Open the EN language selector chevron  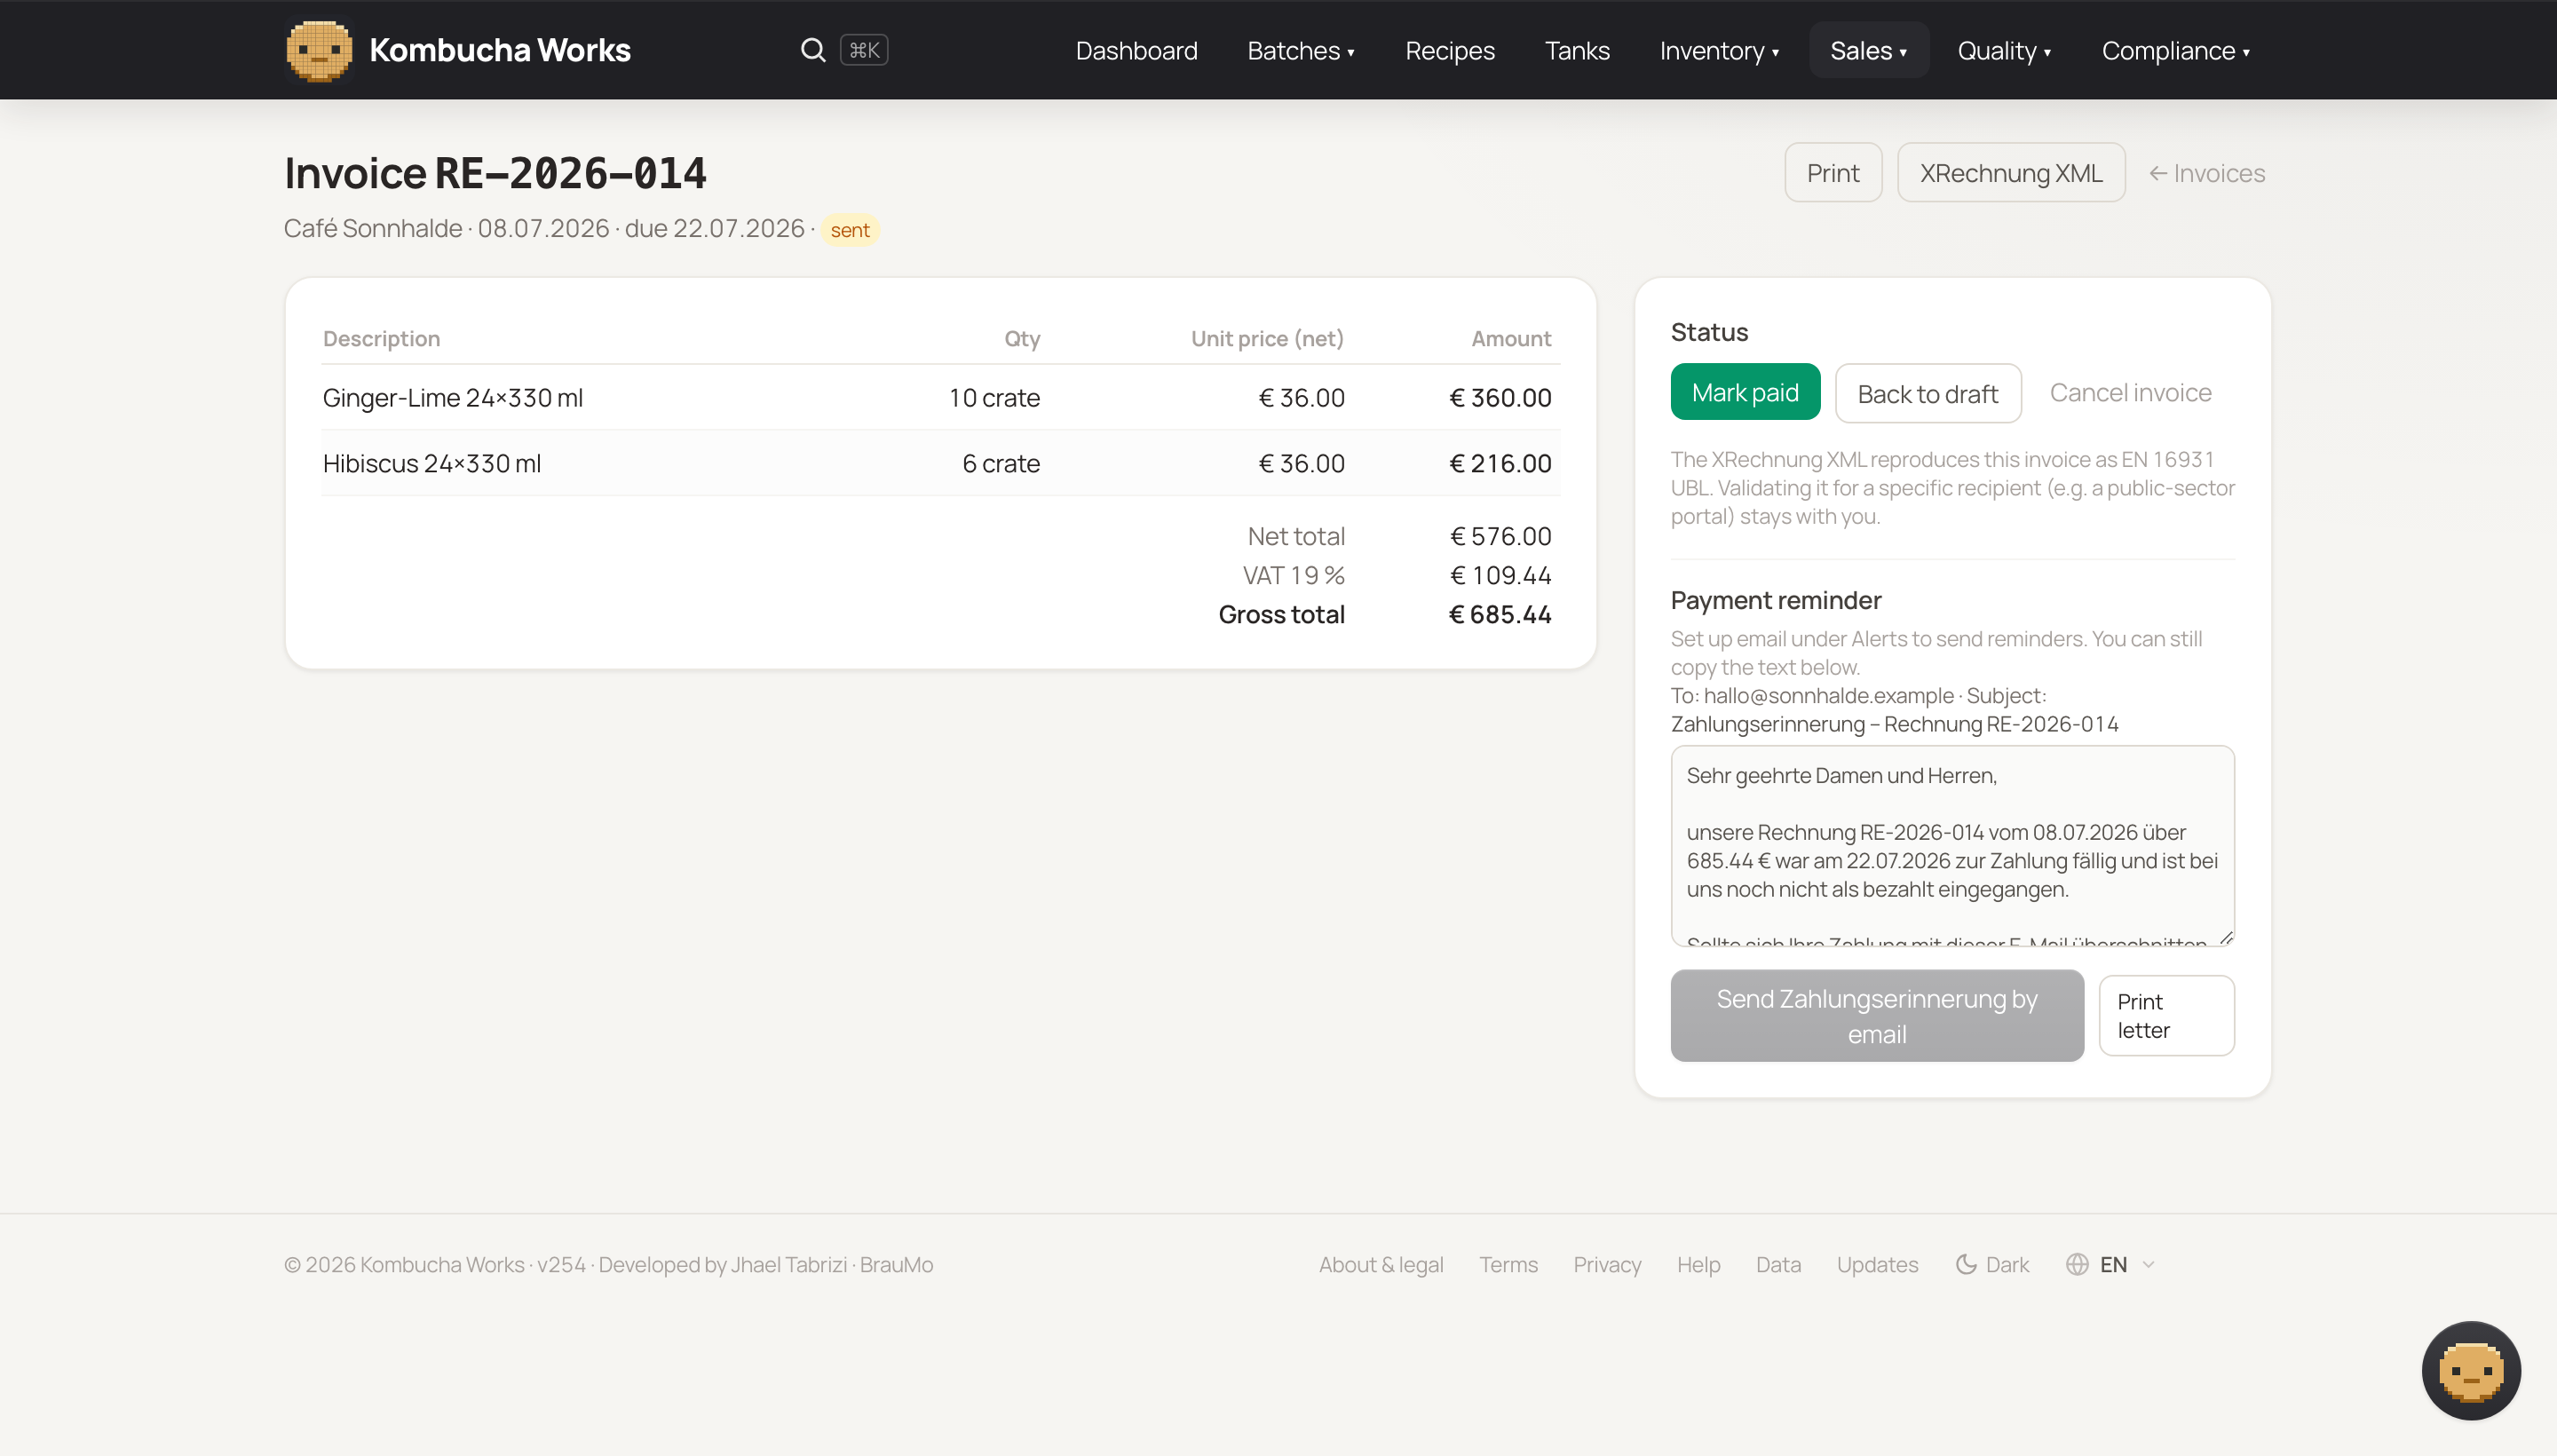tap(2148, 1264)
